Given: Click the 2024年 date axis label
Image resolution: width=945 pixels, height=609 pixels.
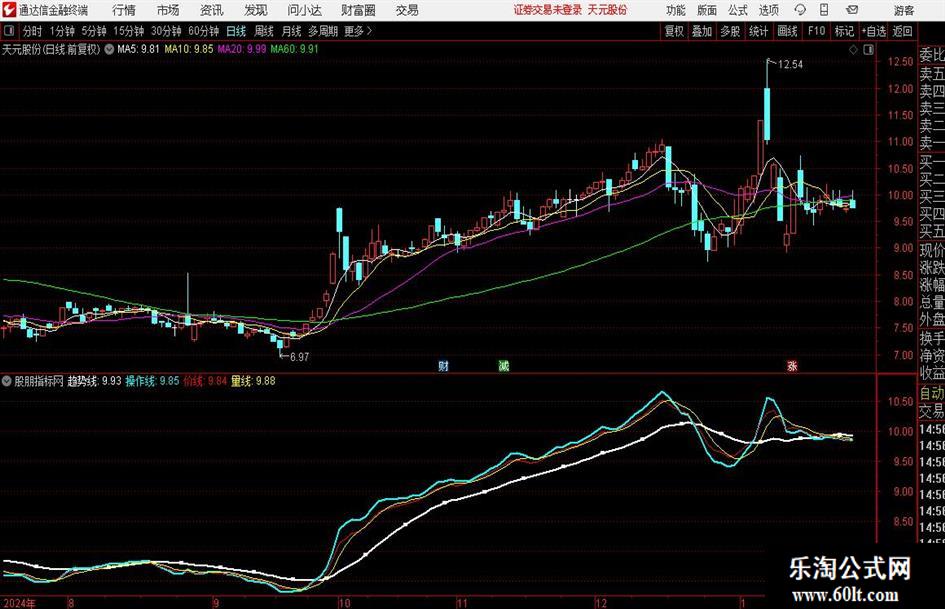Looking at the screenshot, I should 19,603.
